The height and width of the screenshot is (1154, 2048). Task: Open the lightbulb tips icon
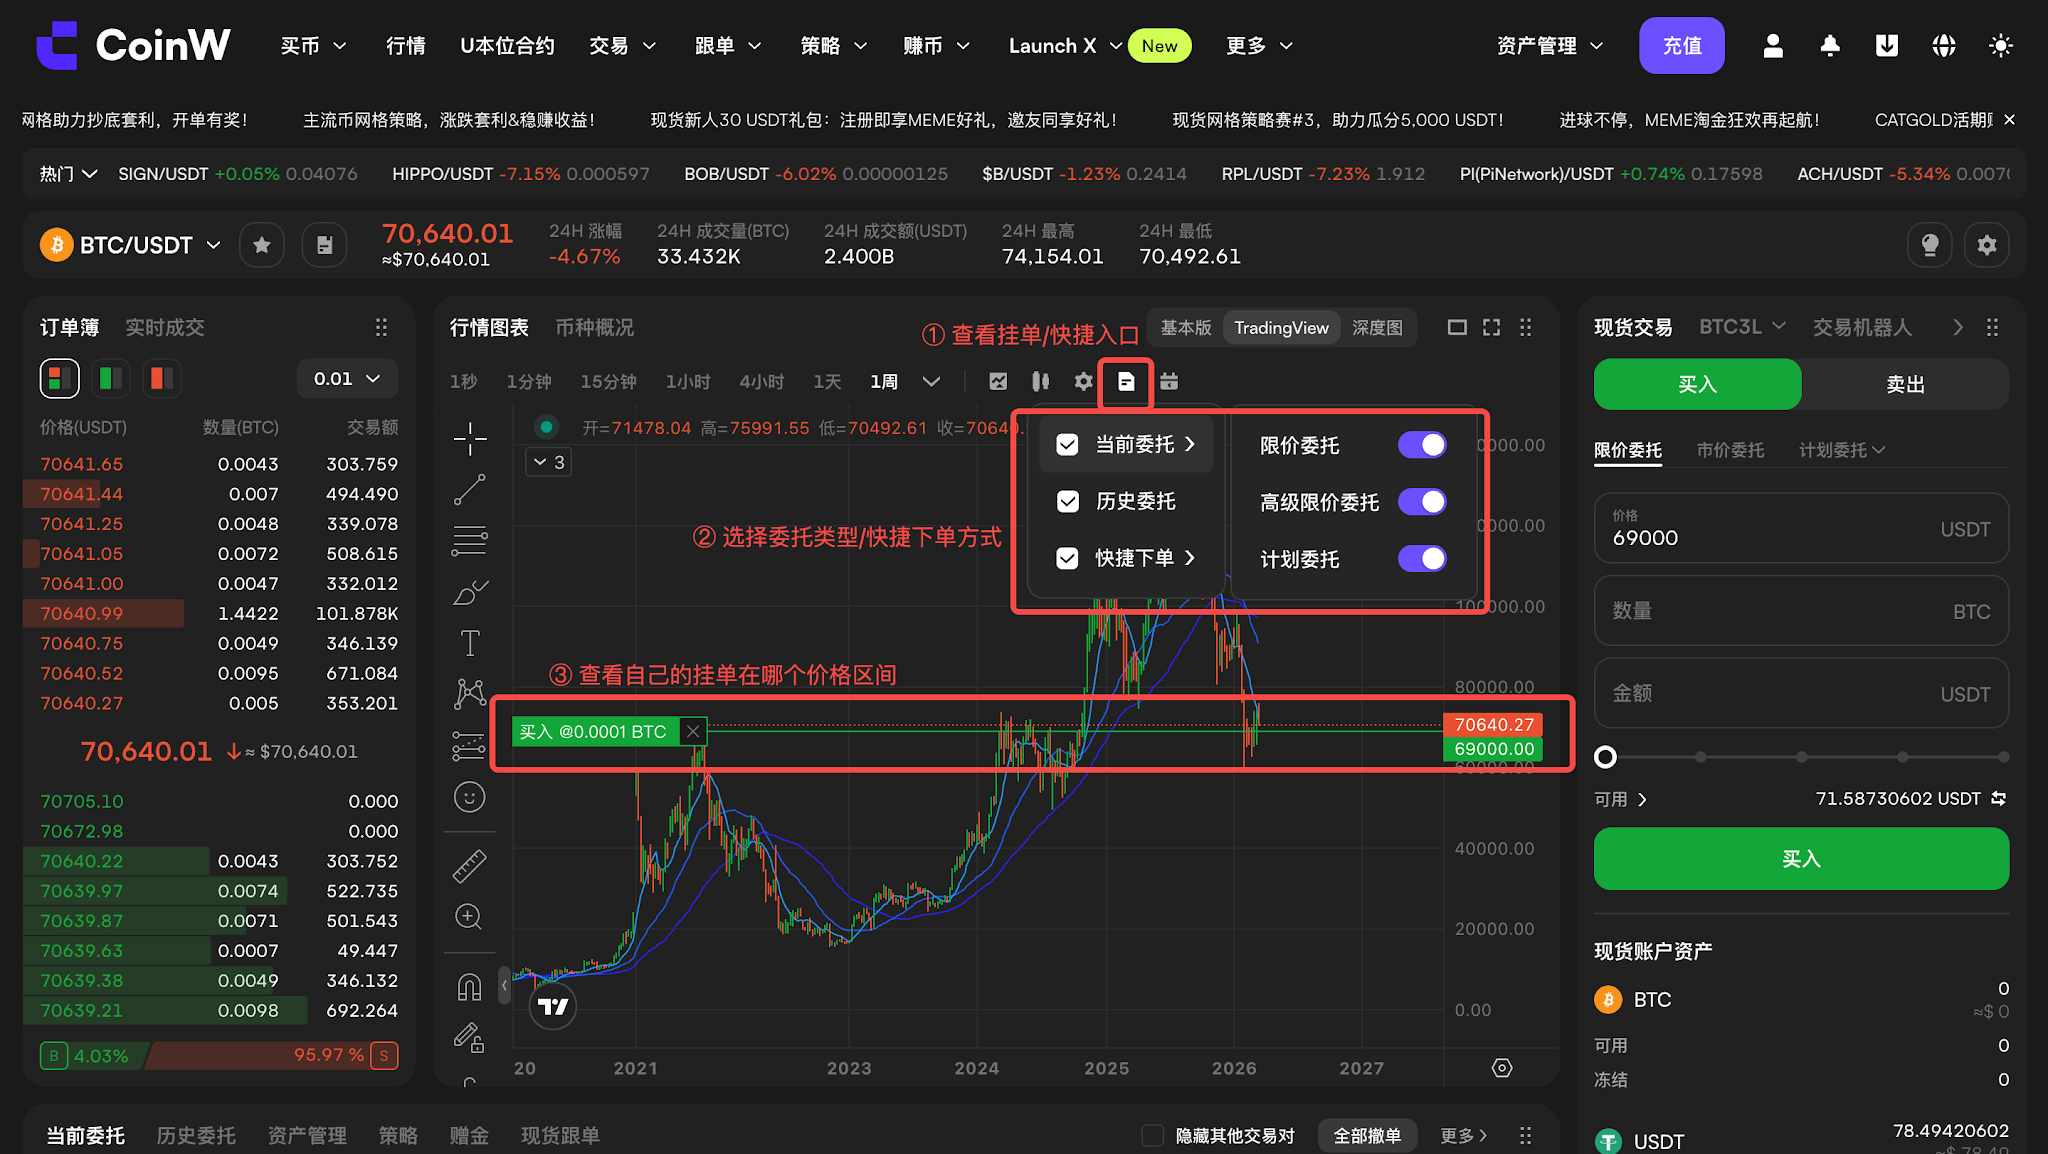click(1930, 245)
